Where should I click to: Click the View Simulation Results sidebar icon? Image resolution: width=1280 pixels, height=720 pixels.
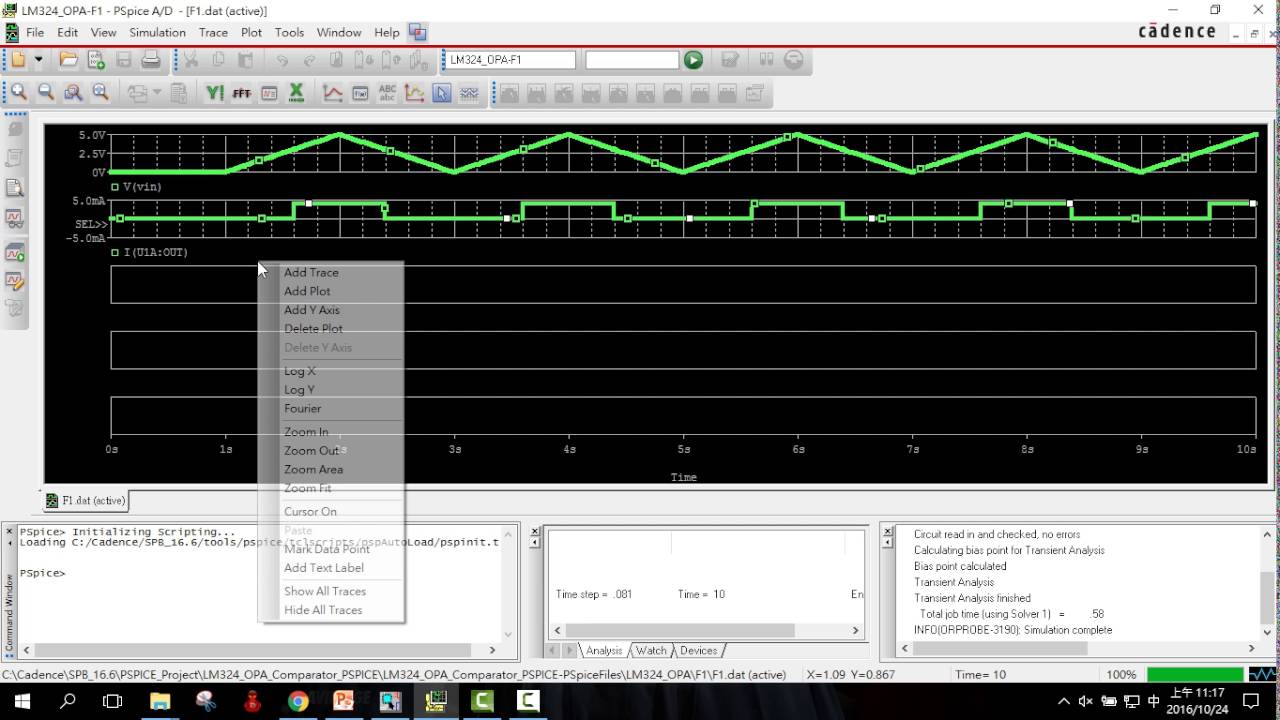pyautogui.click(x=15, y=217)
